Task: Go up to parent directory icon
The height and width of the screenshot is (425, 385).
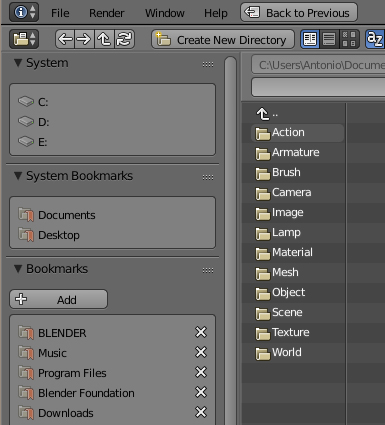Action: pos(104,39)
